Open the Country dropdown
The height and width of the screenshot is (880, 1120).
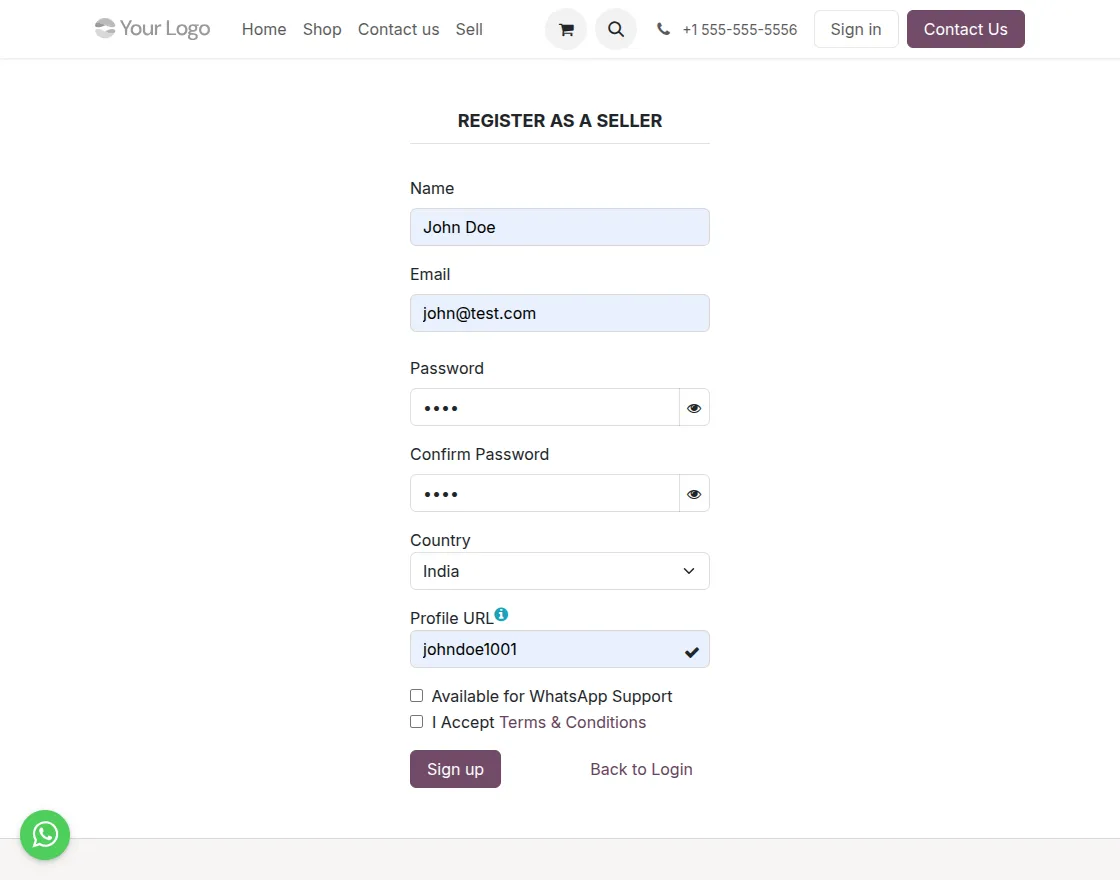pyautogui.click(x=560, y=571)
